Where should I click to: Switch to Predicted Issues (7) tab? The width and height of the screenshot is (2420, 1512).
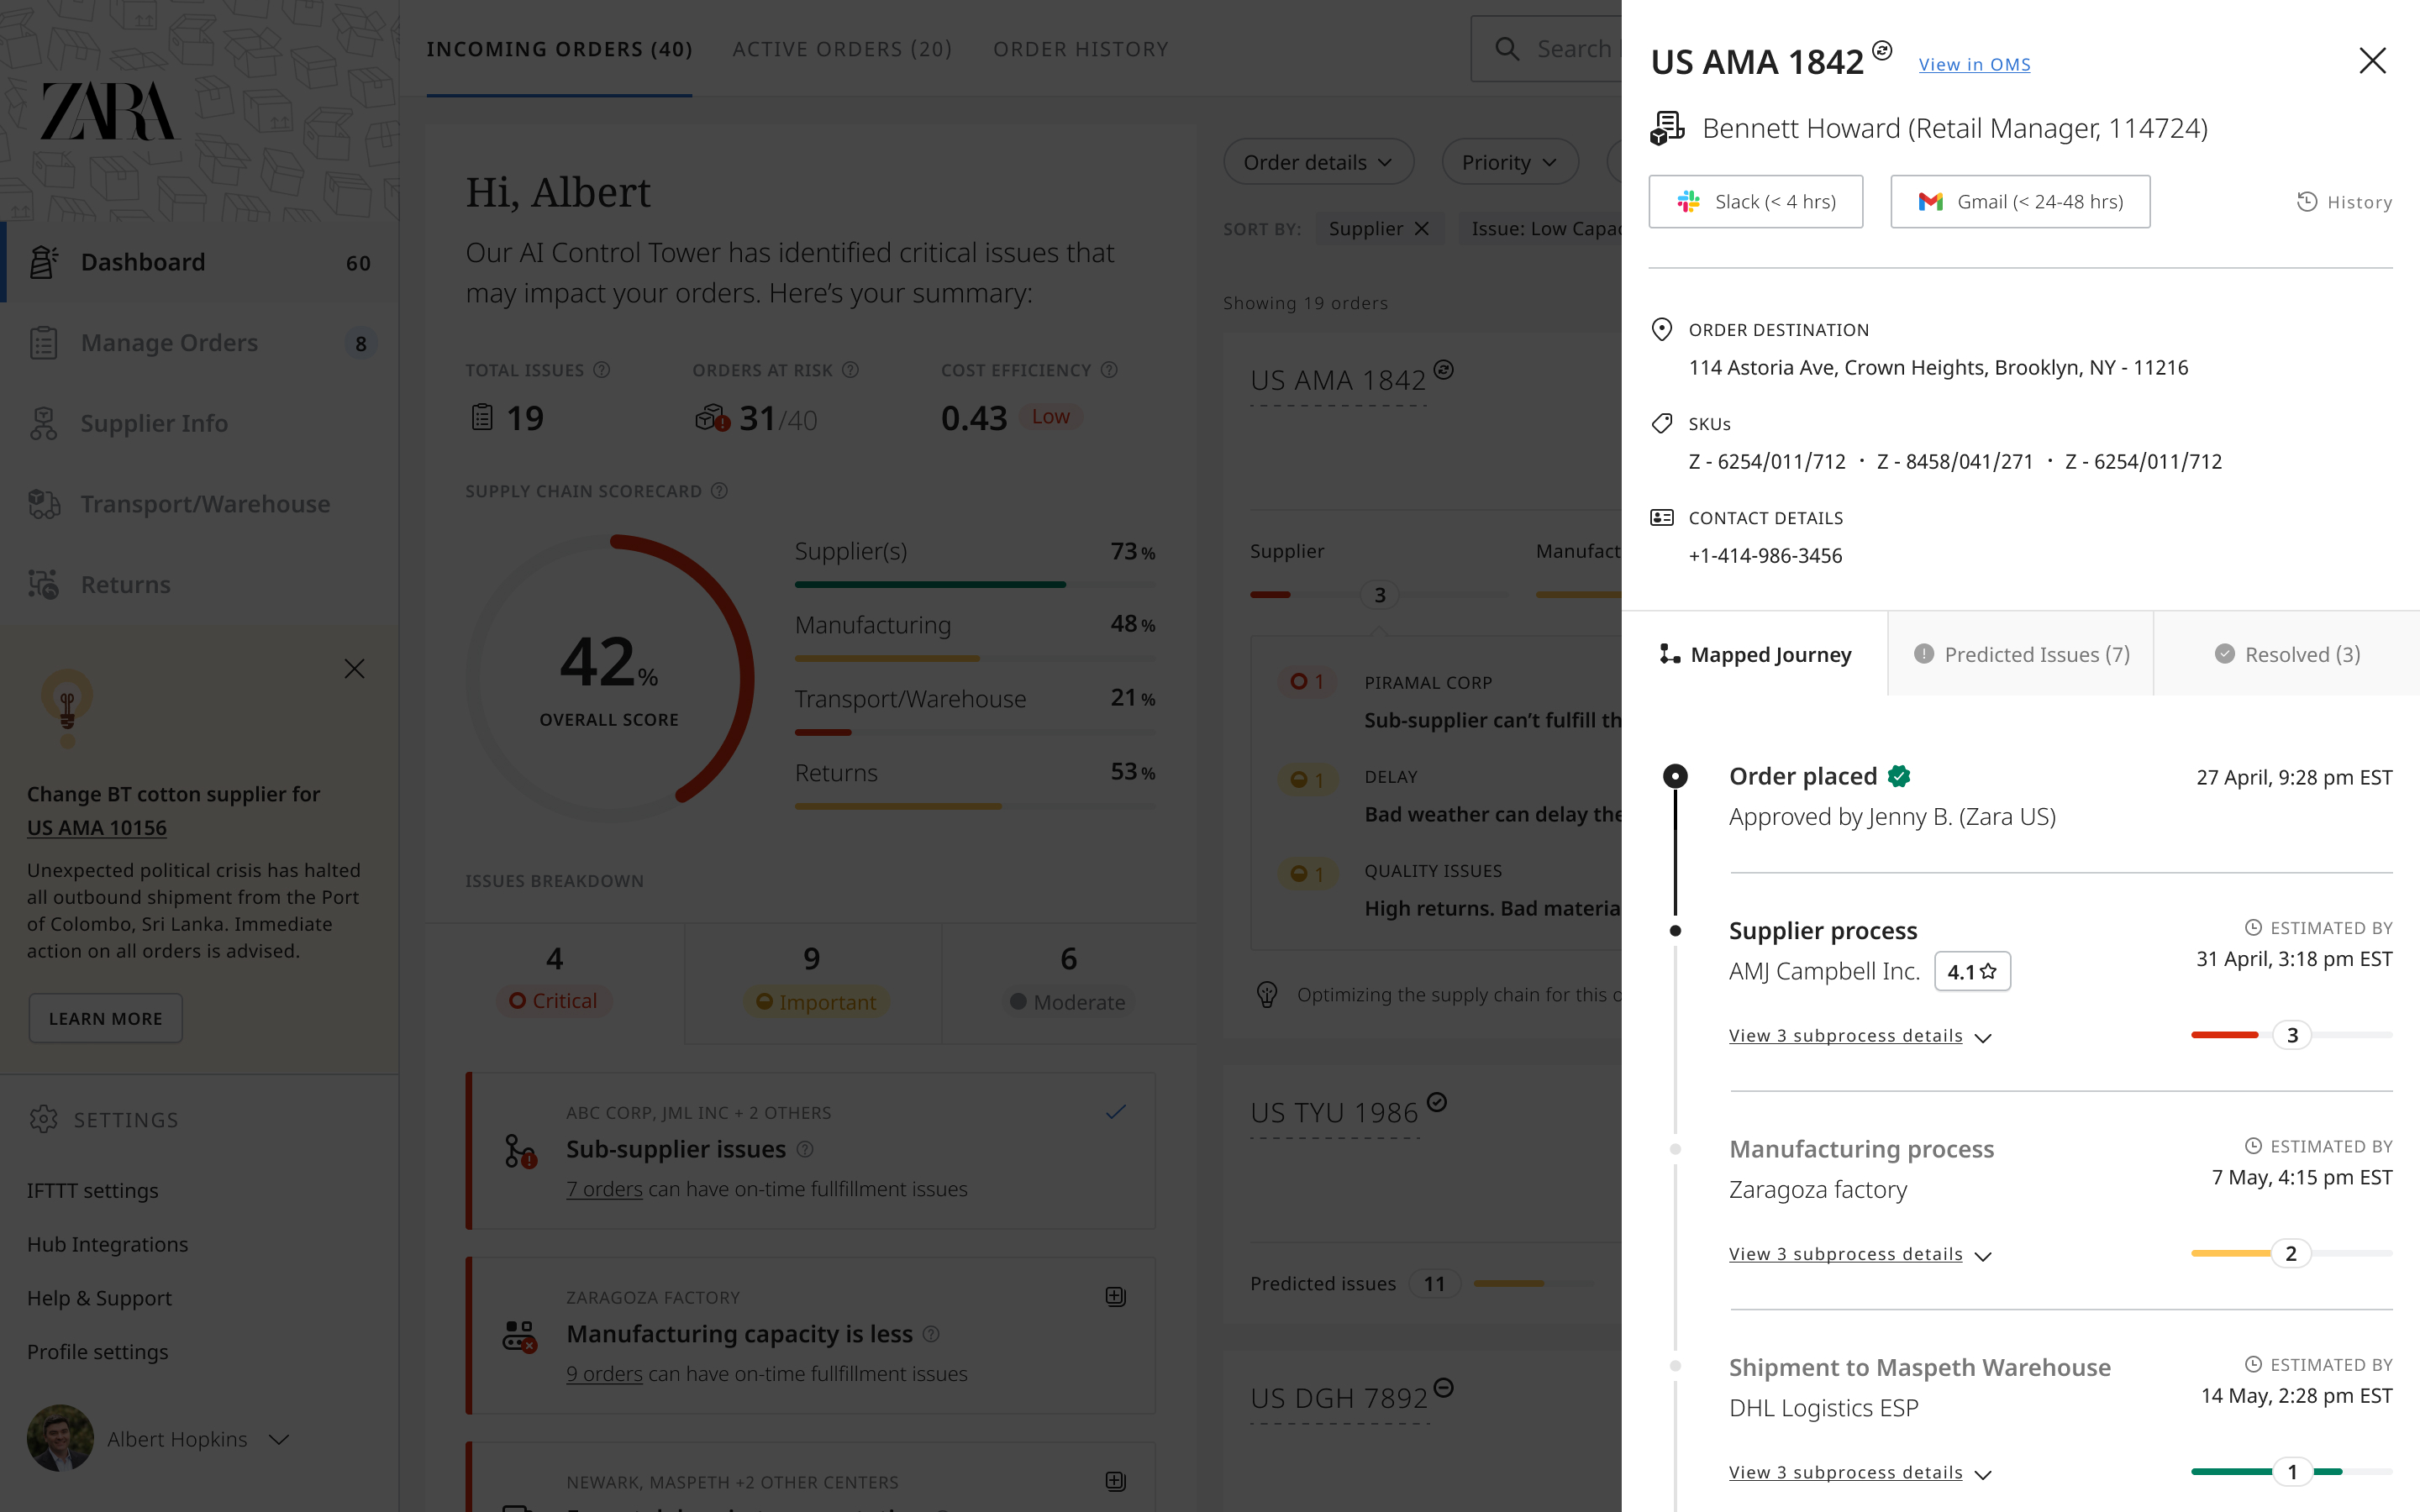pyautogui.click(x=2021, y=654)
